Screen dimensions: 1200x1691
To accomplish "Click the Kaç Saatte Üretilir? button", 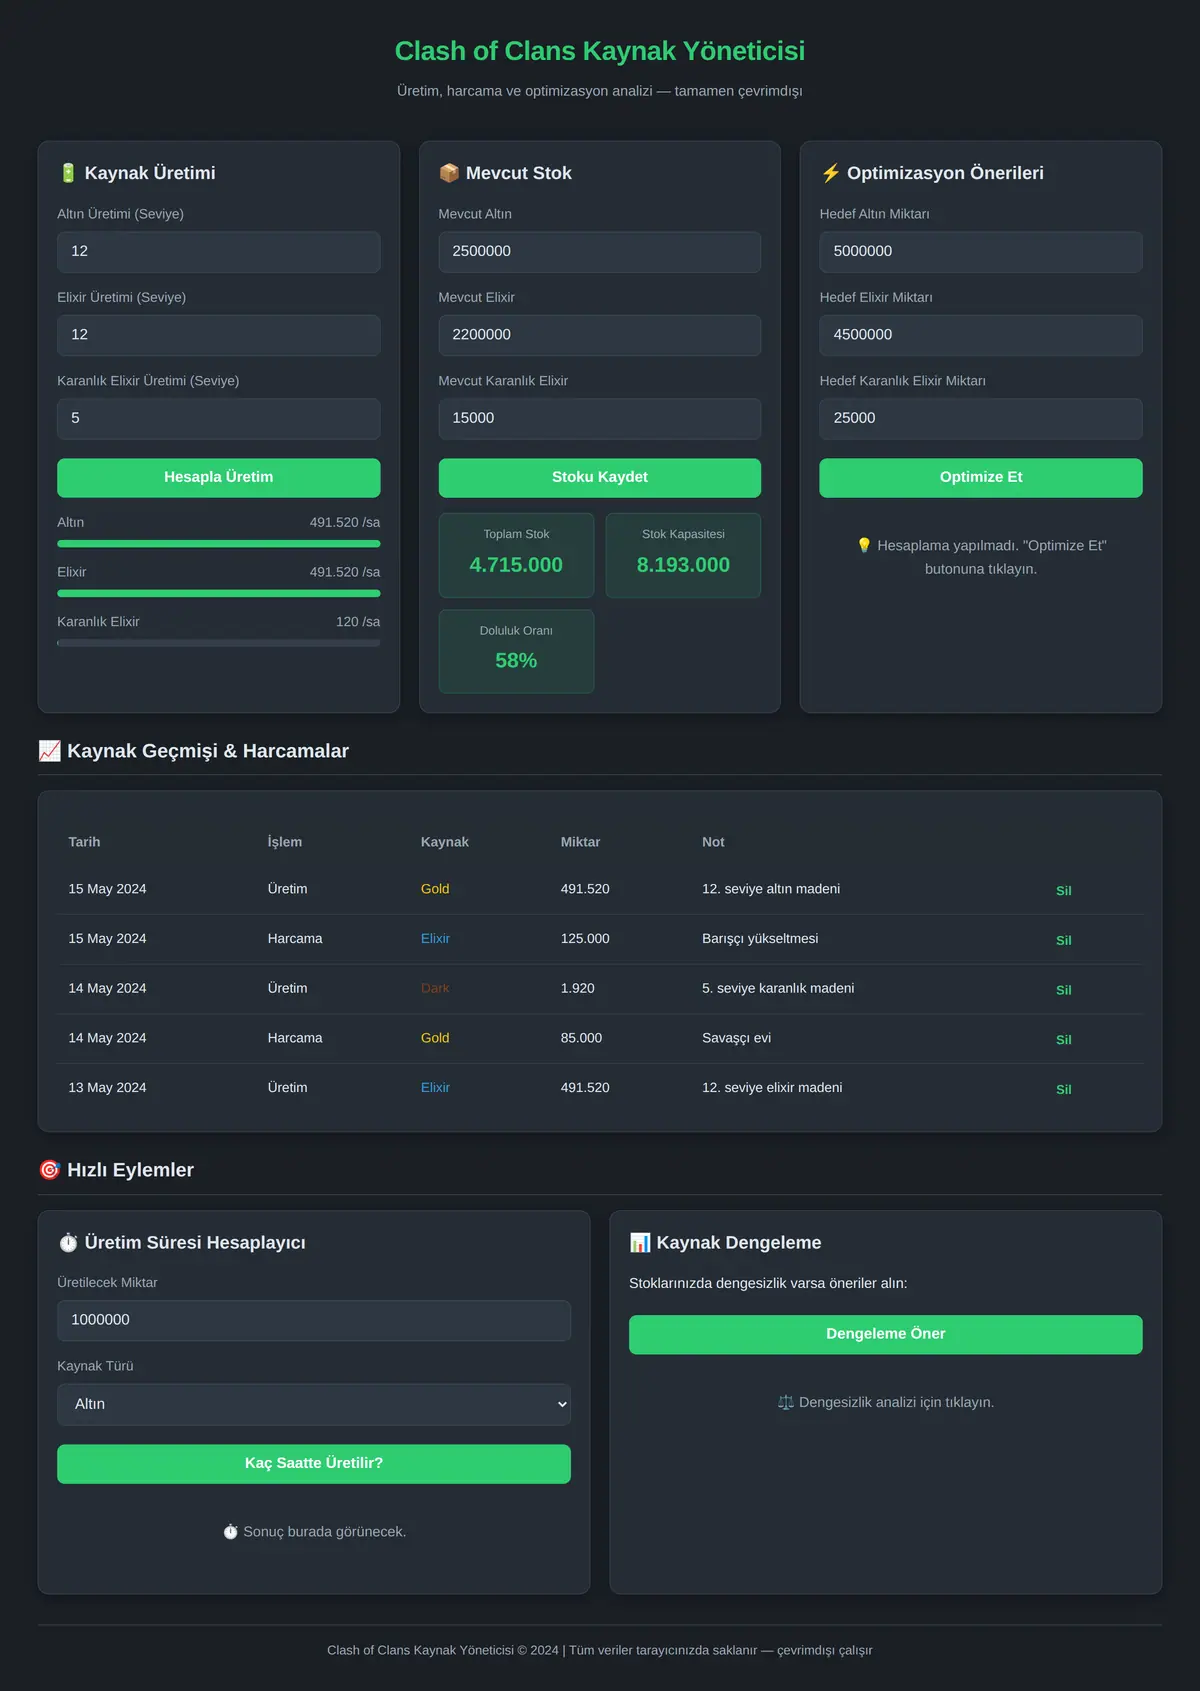I will click(314, 1464).
